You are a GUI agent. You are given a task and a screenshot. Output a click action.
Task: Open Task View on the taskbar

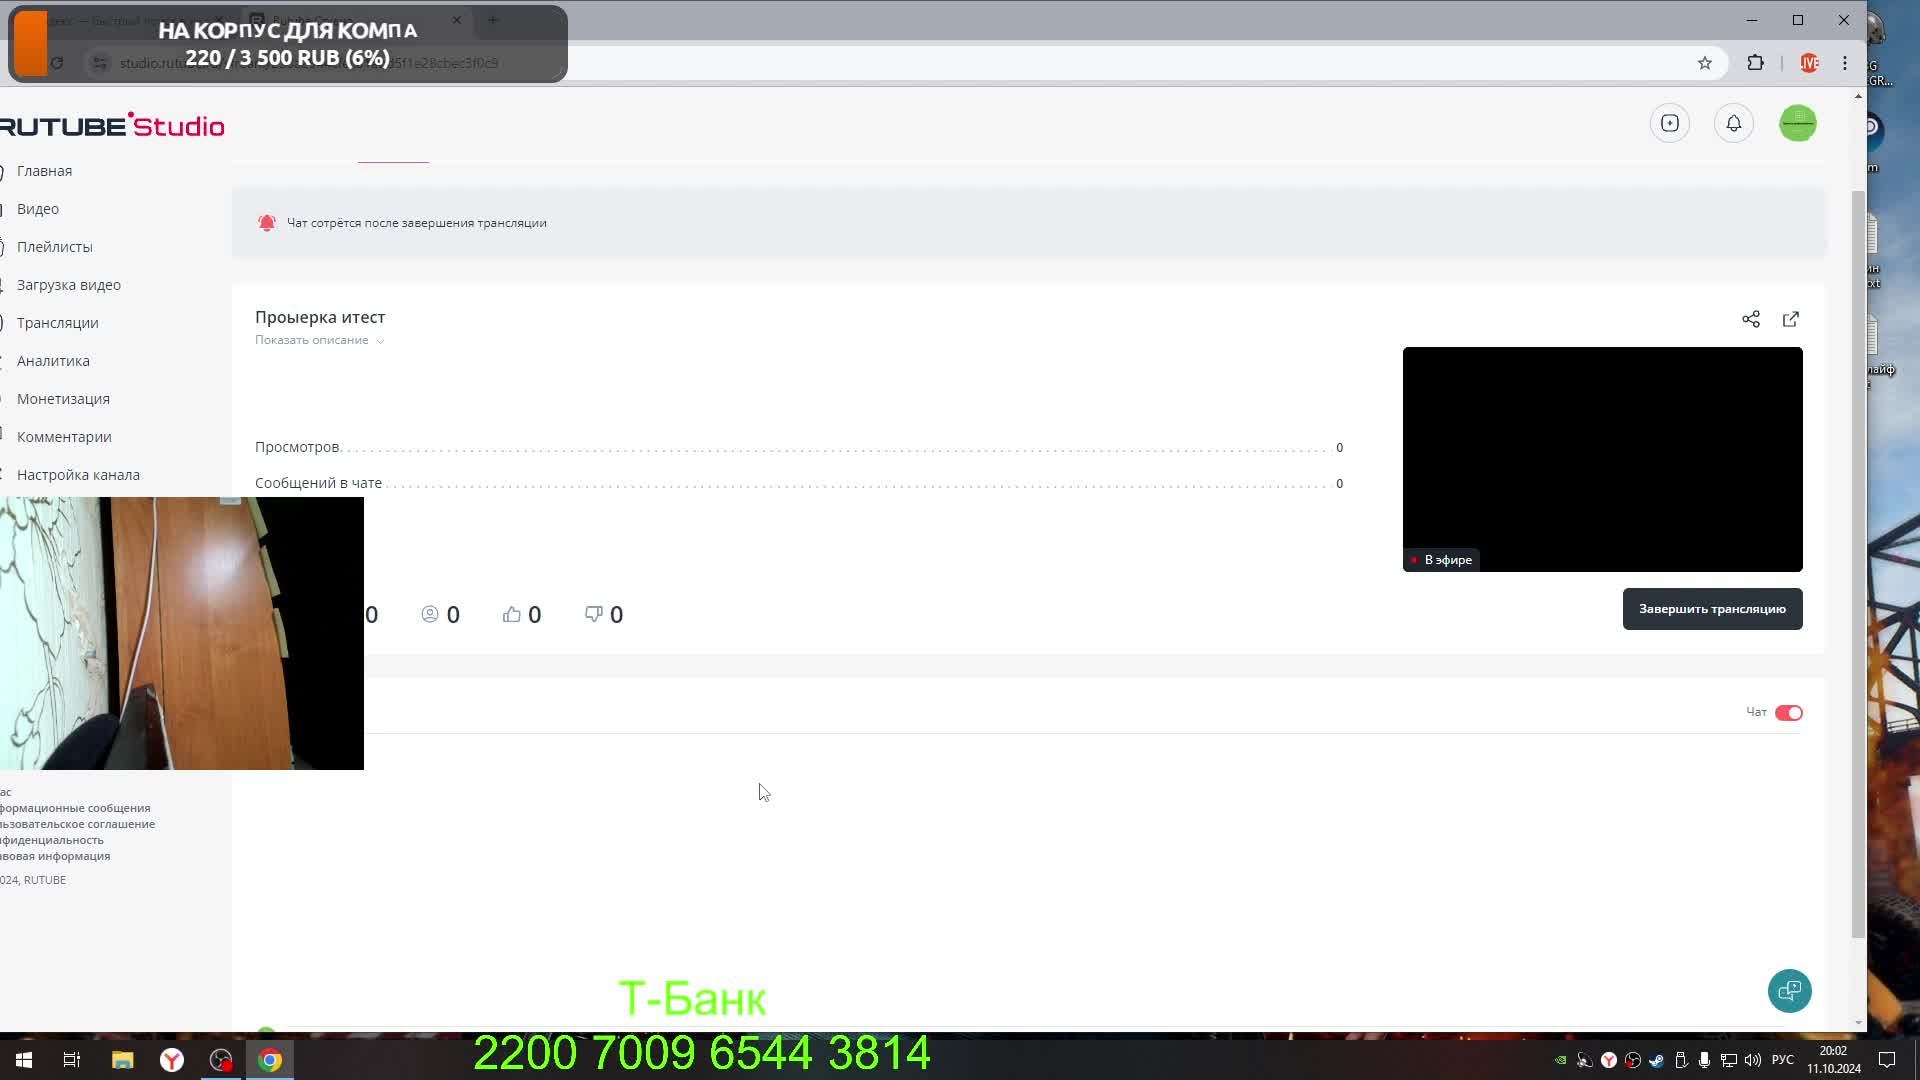(72, 1060)
